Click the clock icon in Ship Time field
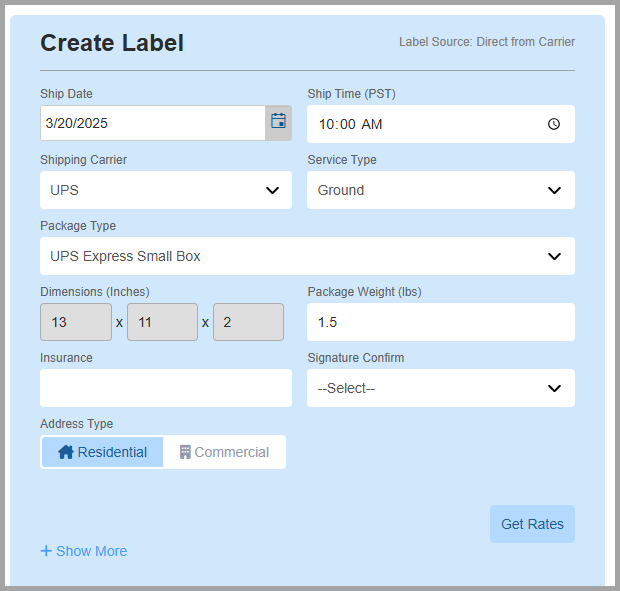 click(554, 124)
